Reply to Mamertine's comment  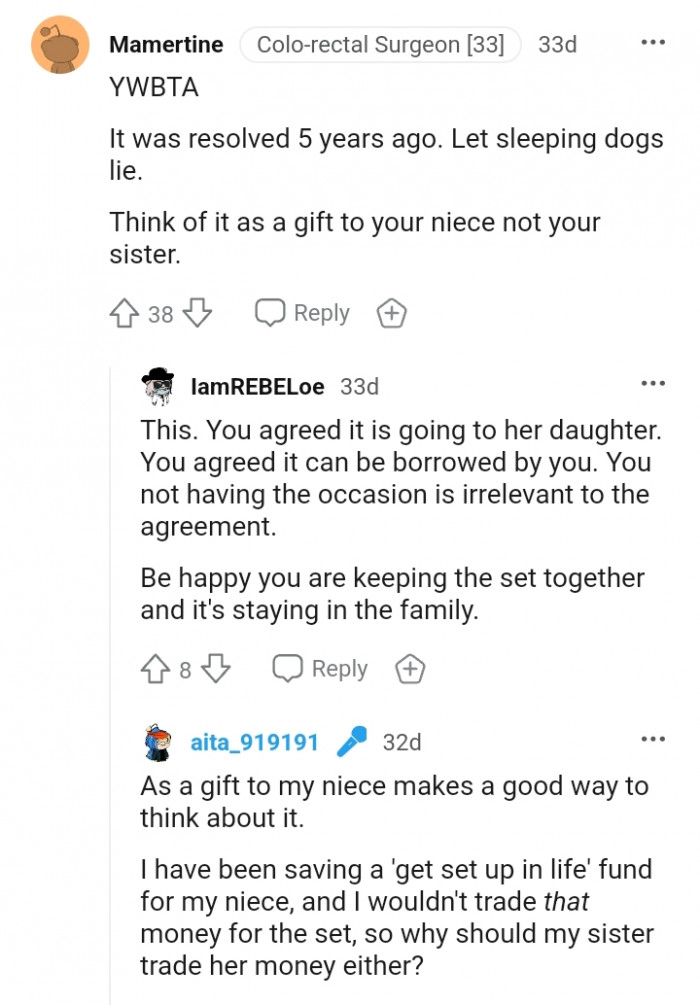(301, 313)
